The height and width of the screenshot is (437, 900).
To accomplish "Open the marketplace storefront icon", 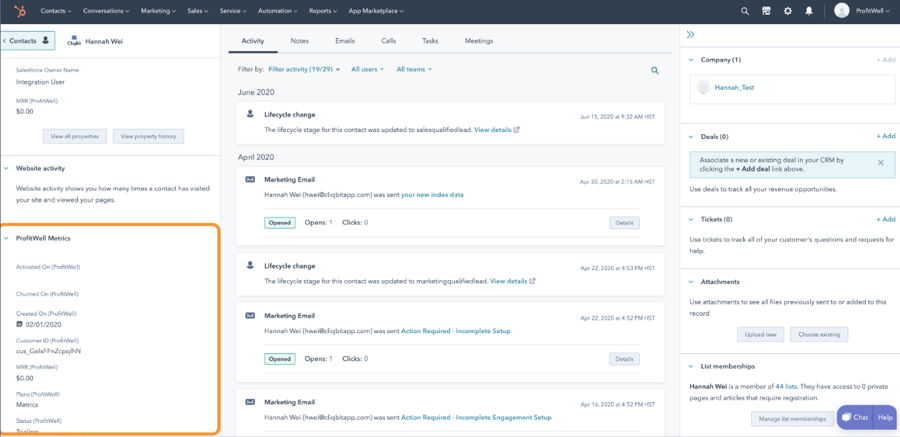I will (766, 11).
